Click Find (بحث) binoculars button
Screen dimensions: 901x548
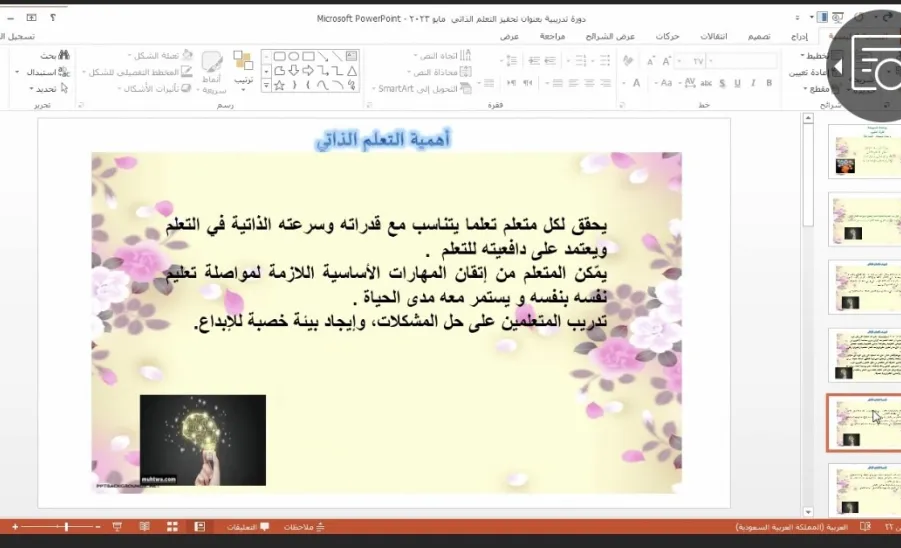55,56
